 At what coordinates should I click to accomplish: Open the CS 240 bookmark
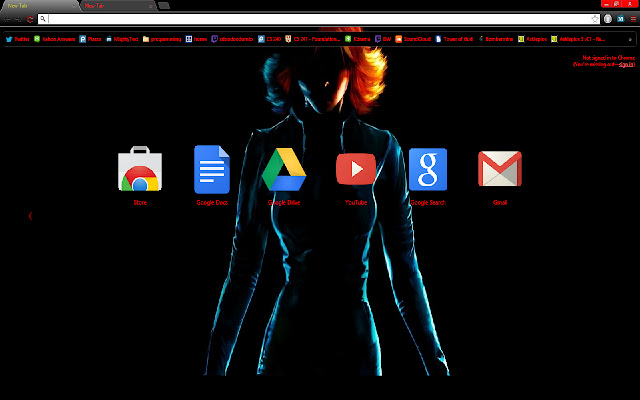click(x=269, y=39)
